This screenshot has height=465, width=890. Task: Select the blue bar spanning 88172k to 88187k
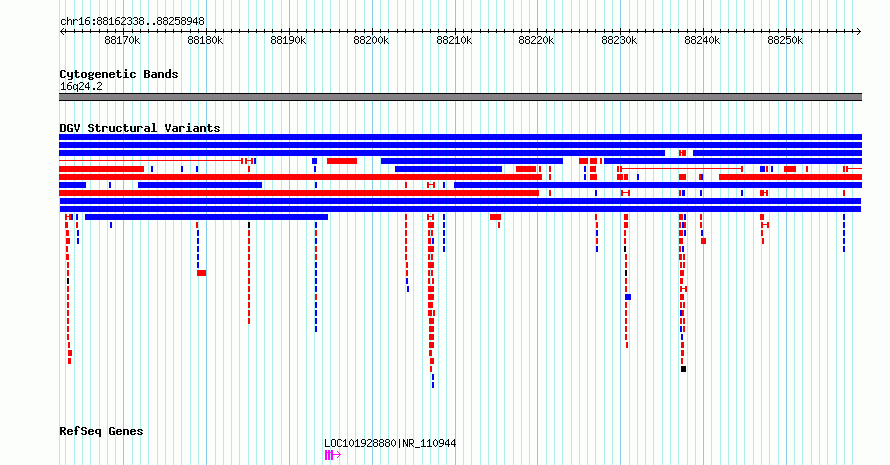200,185
